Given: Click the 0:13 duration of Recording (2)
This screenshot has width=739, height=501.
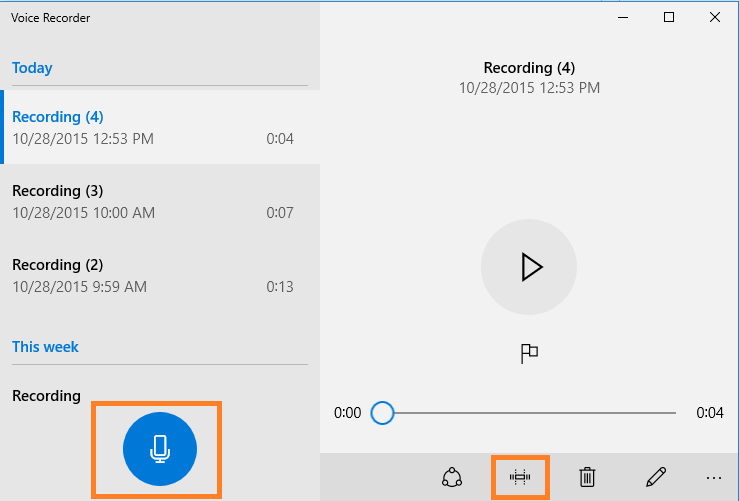Looking at the screenshot, I should coord(280,287).
